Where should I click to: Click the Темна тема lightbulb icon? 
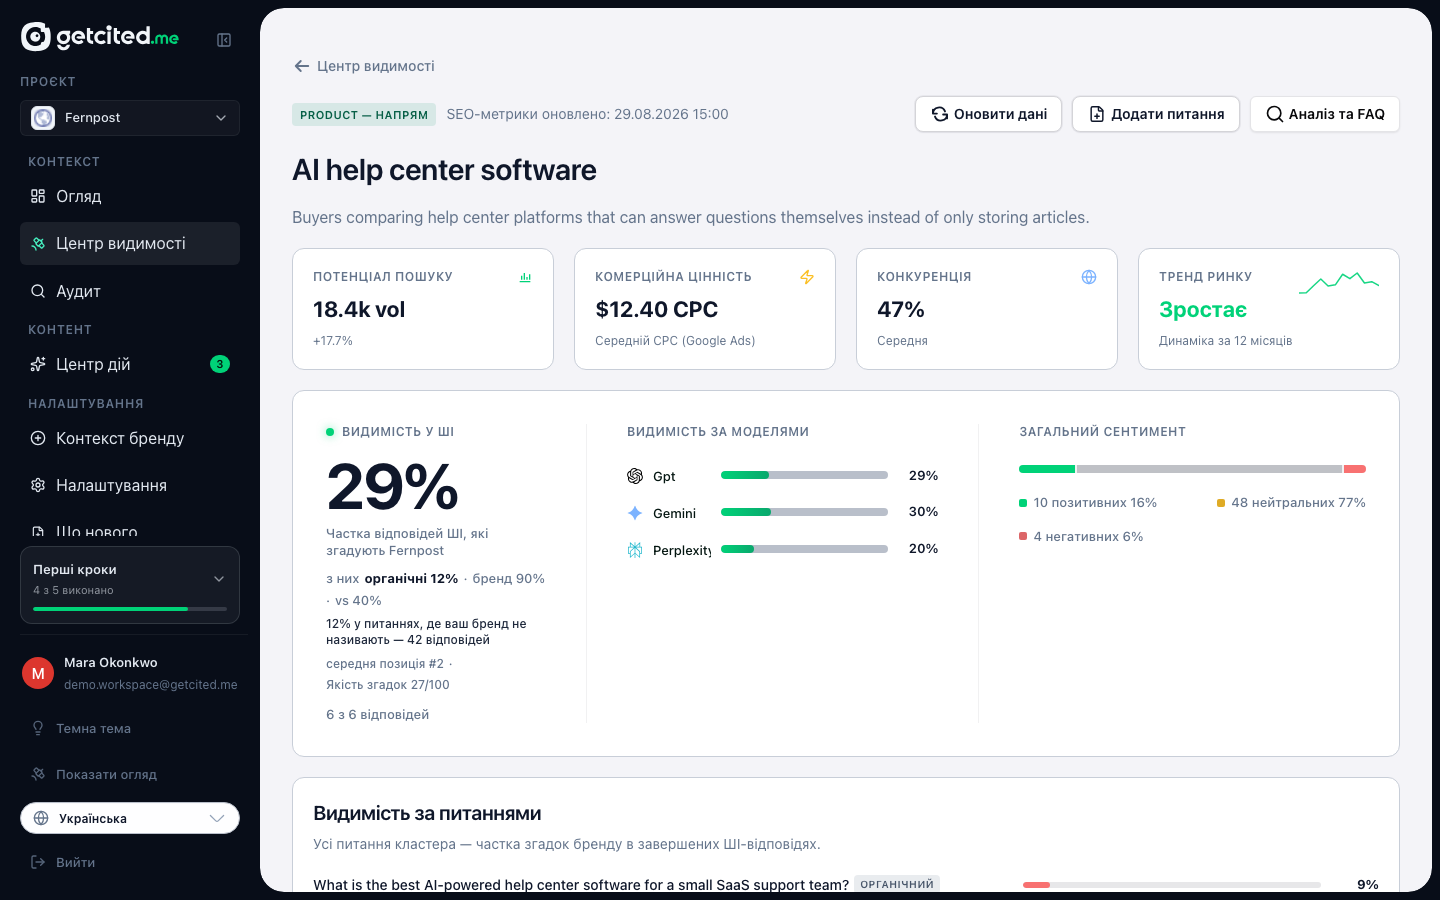tap(38, 728)
